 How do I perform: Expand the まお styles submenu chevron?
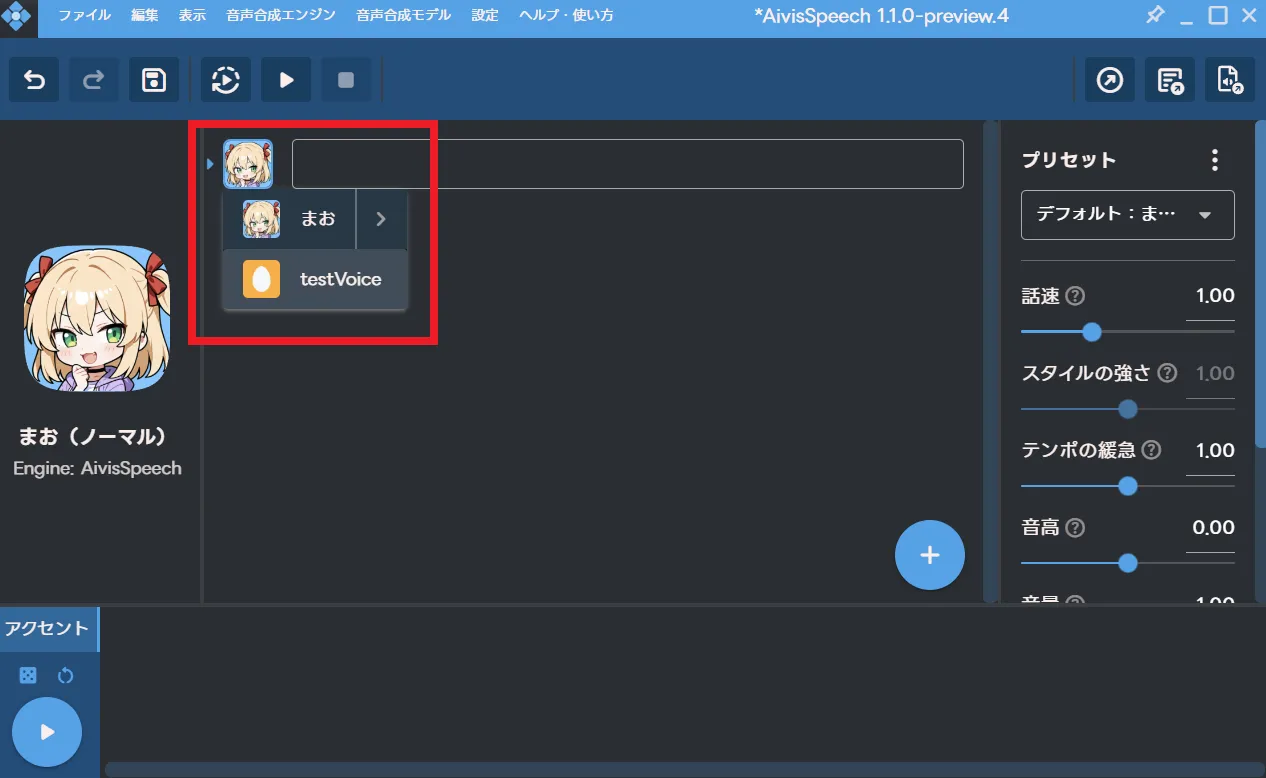[x=381, y=219]
